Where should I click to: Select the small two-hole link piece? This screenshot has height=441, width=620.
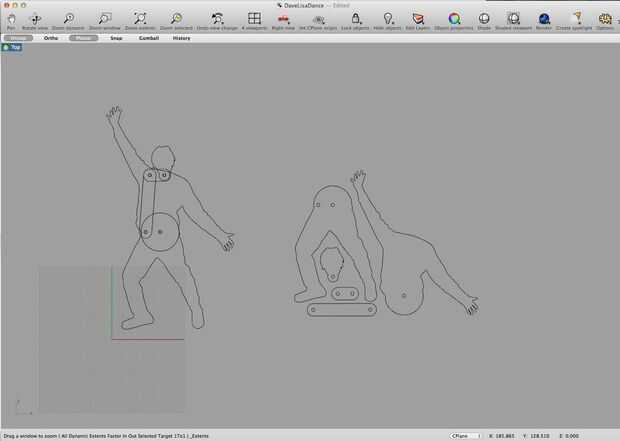click(345, 293)
